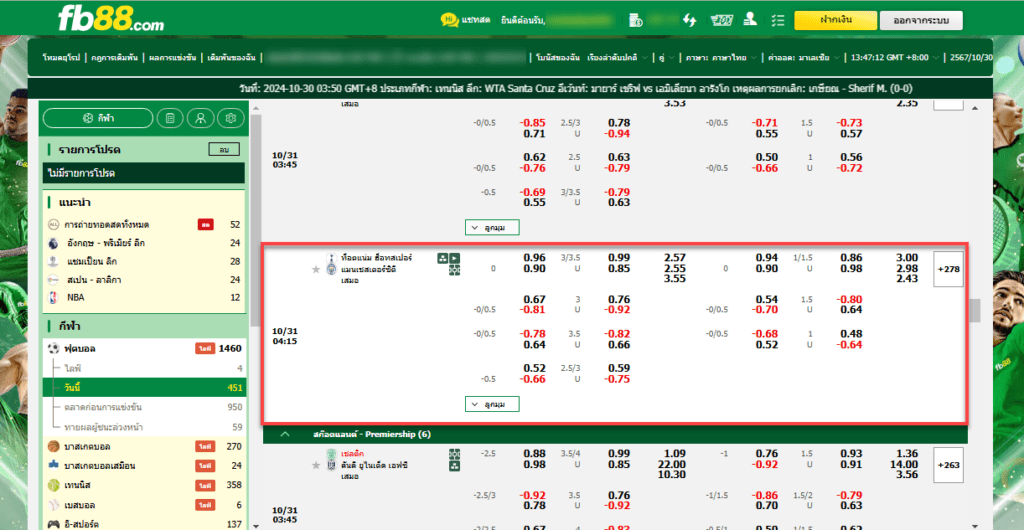Select 'ไลฟ์' live sub-item under Football
1024x530 pixels.
144,368
